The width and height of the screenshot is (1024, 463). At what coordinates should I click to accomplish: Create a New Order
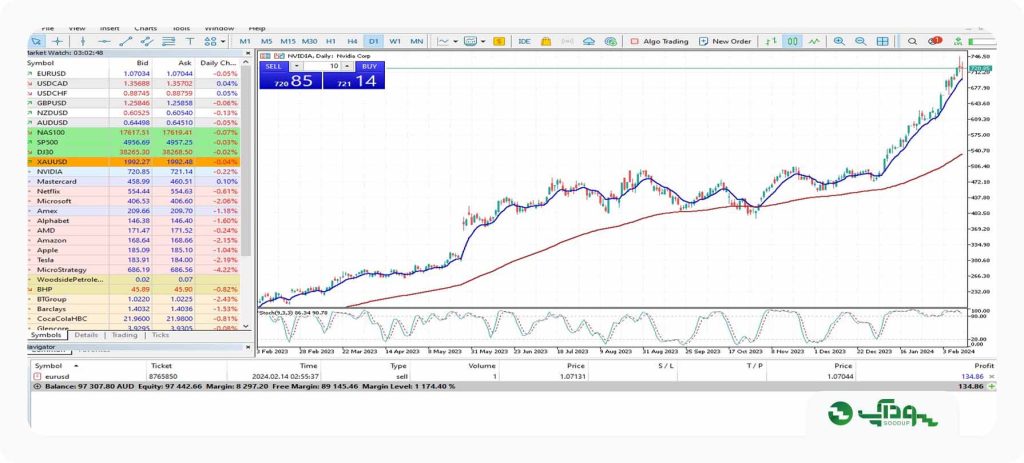coord(725,41)
